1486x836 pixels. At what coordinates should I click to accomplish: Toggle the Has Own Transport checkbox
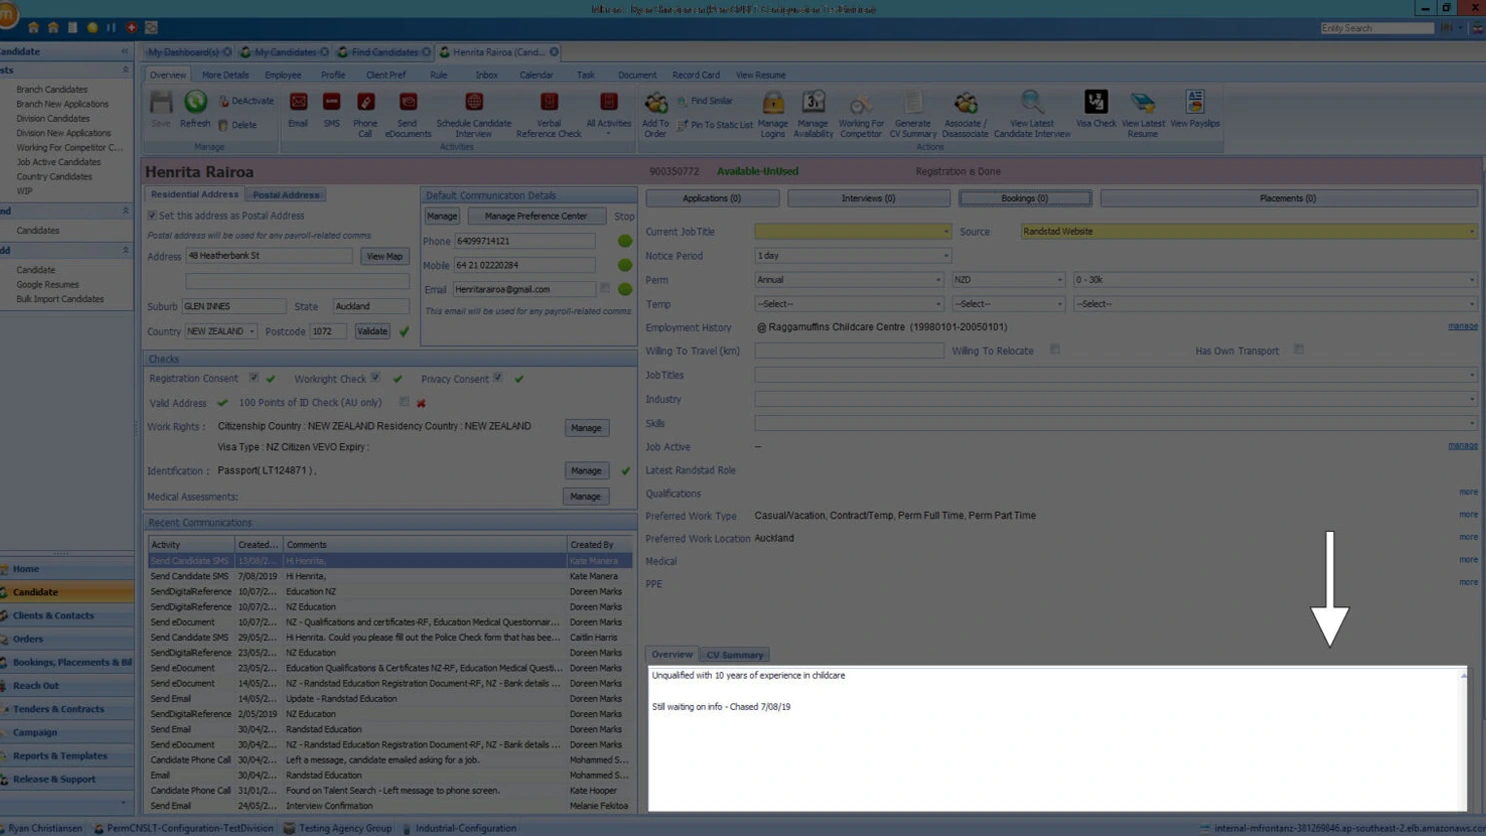[1299, 350]
